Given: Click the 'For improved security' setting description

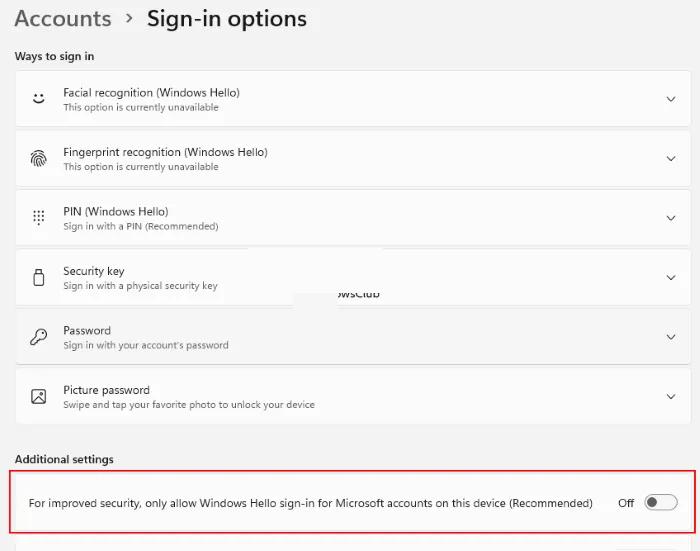Looking at the screenshot, I should point(311,503).
